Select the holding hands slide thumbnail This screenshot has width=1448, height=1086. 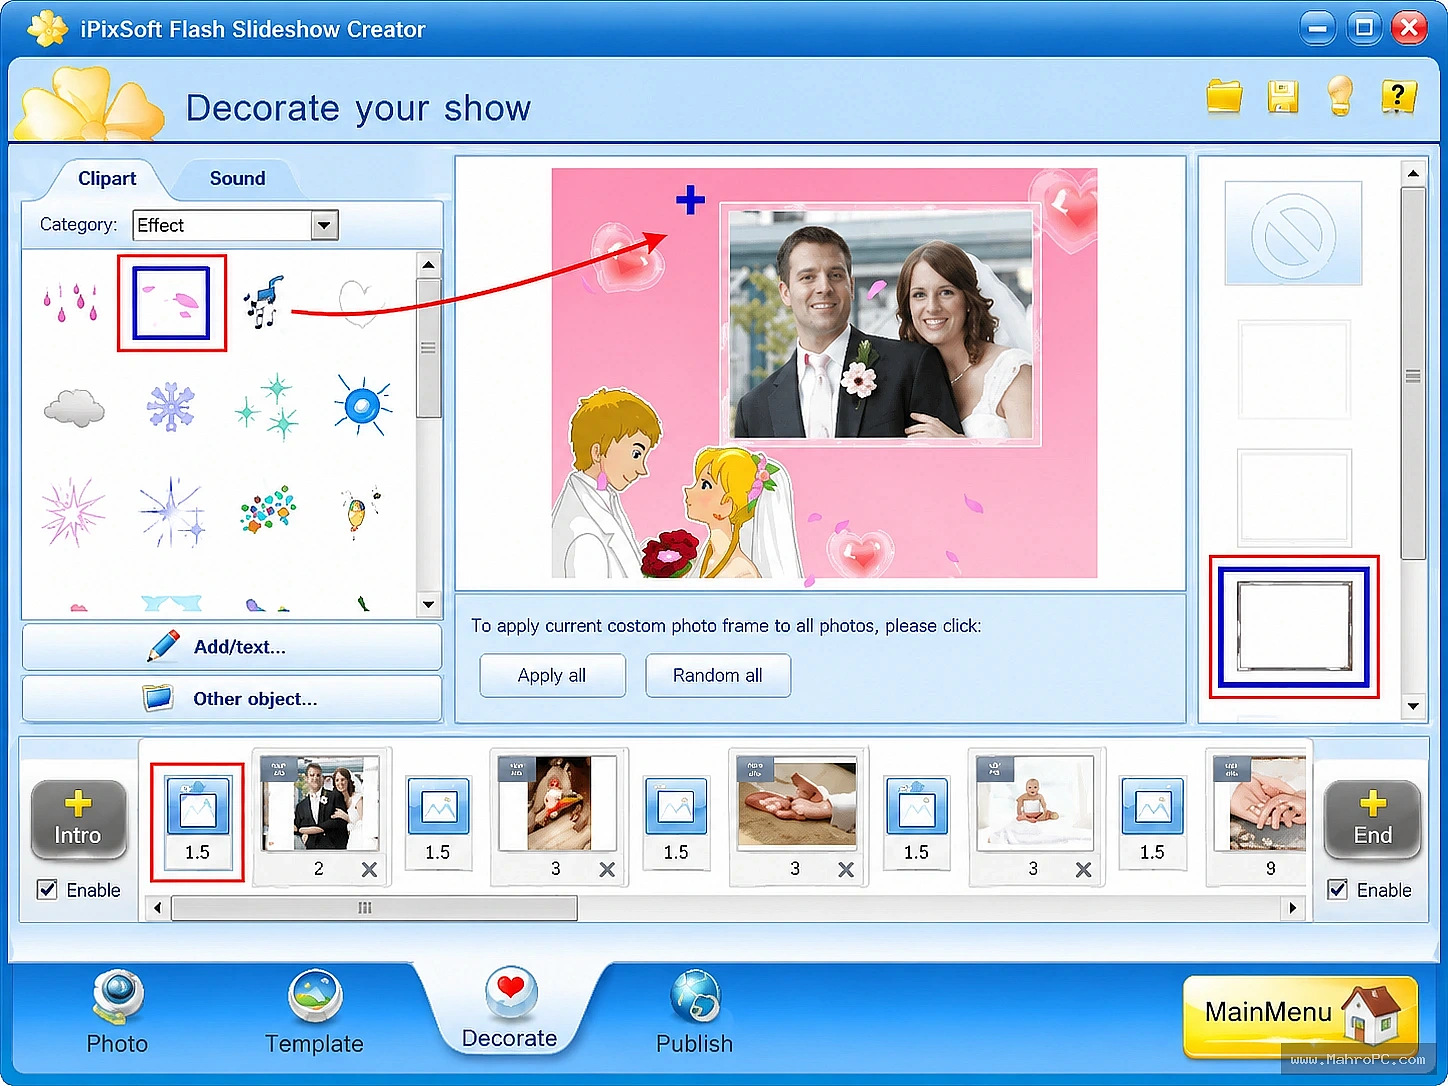click(x=797, y=804)
